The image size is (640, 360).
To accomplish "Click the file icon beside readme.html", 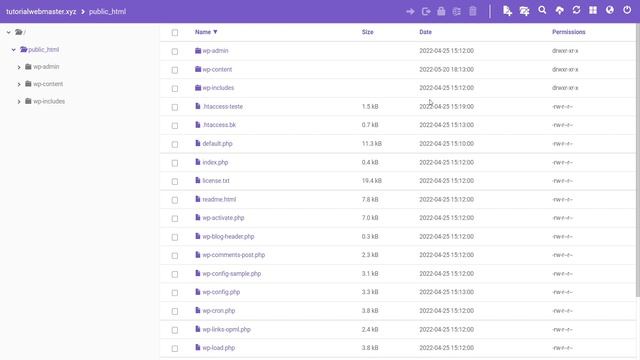I will click(x=198, y=199).
